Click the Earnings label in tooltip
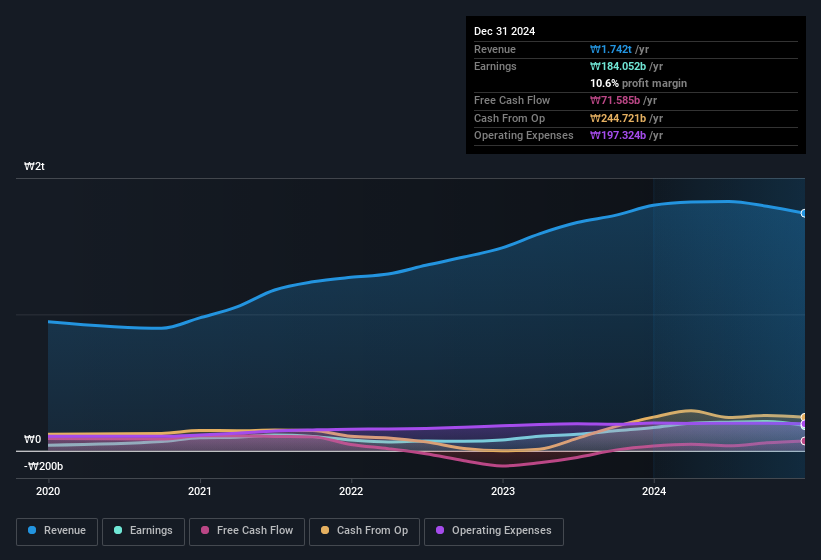 coord(495,66)
